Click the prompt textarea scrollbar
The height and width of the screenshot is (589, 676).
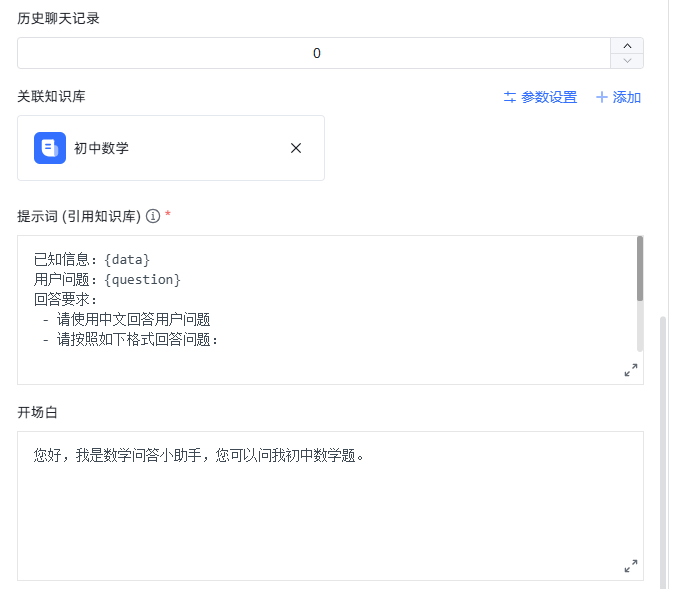(639, 268)
